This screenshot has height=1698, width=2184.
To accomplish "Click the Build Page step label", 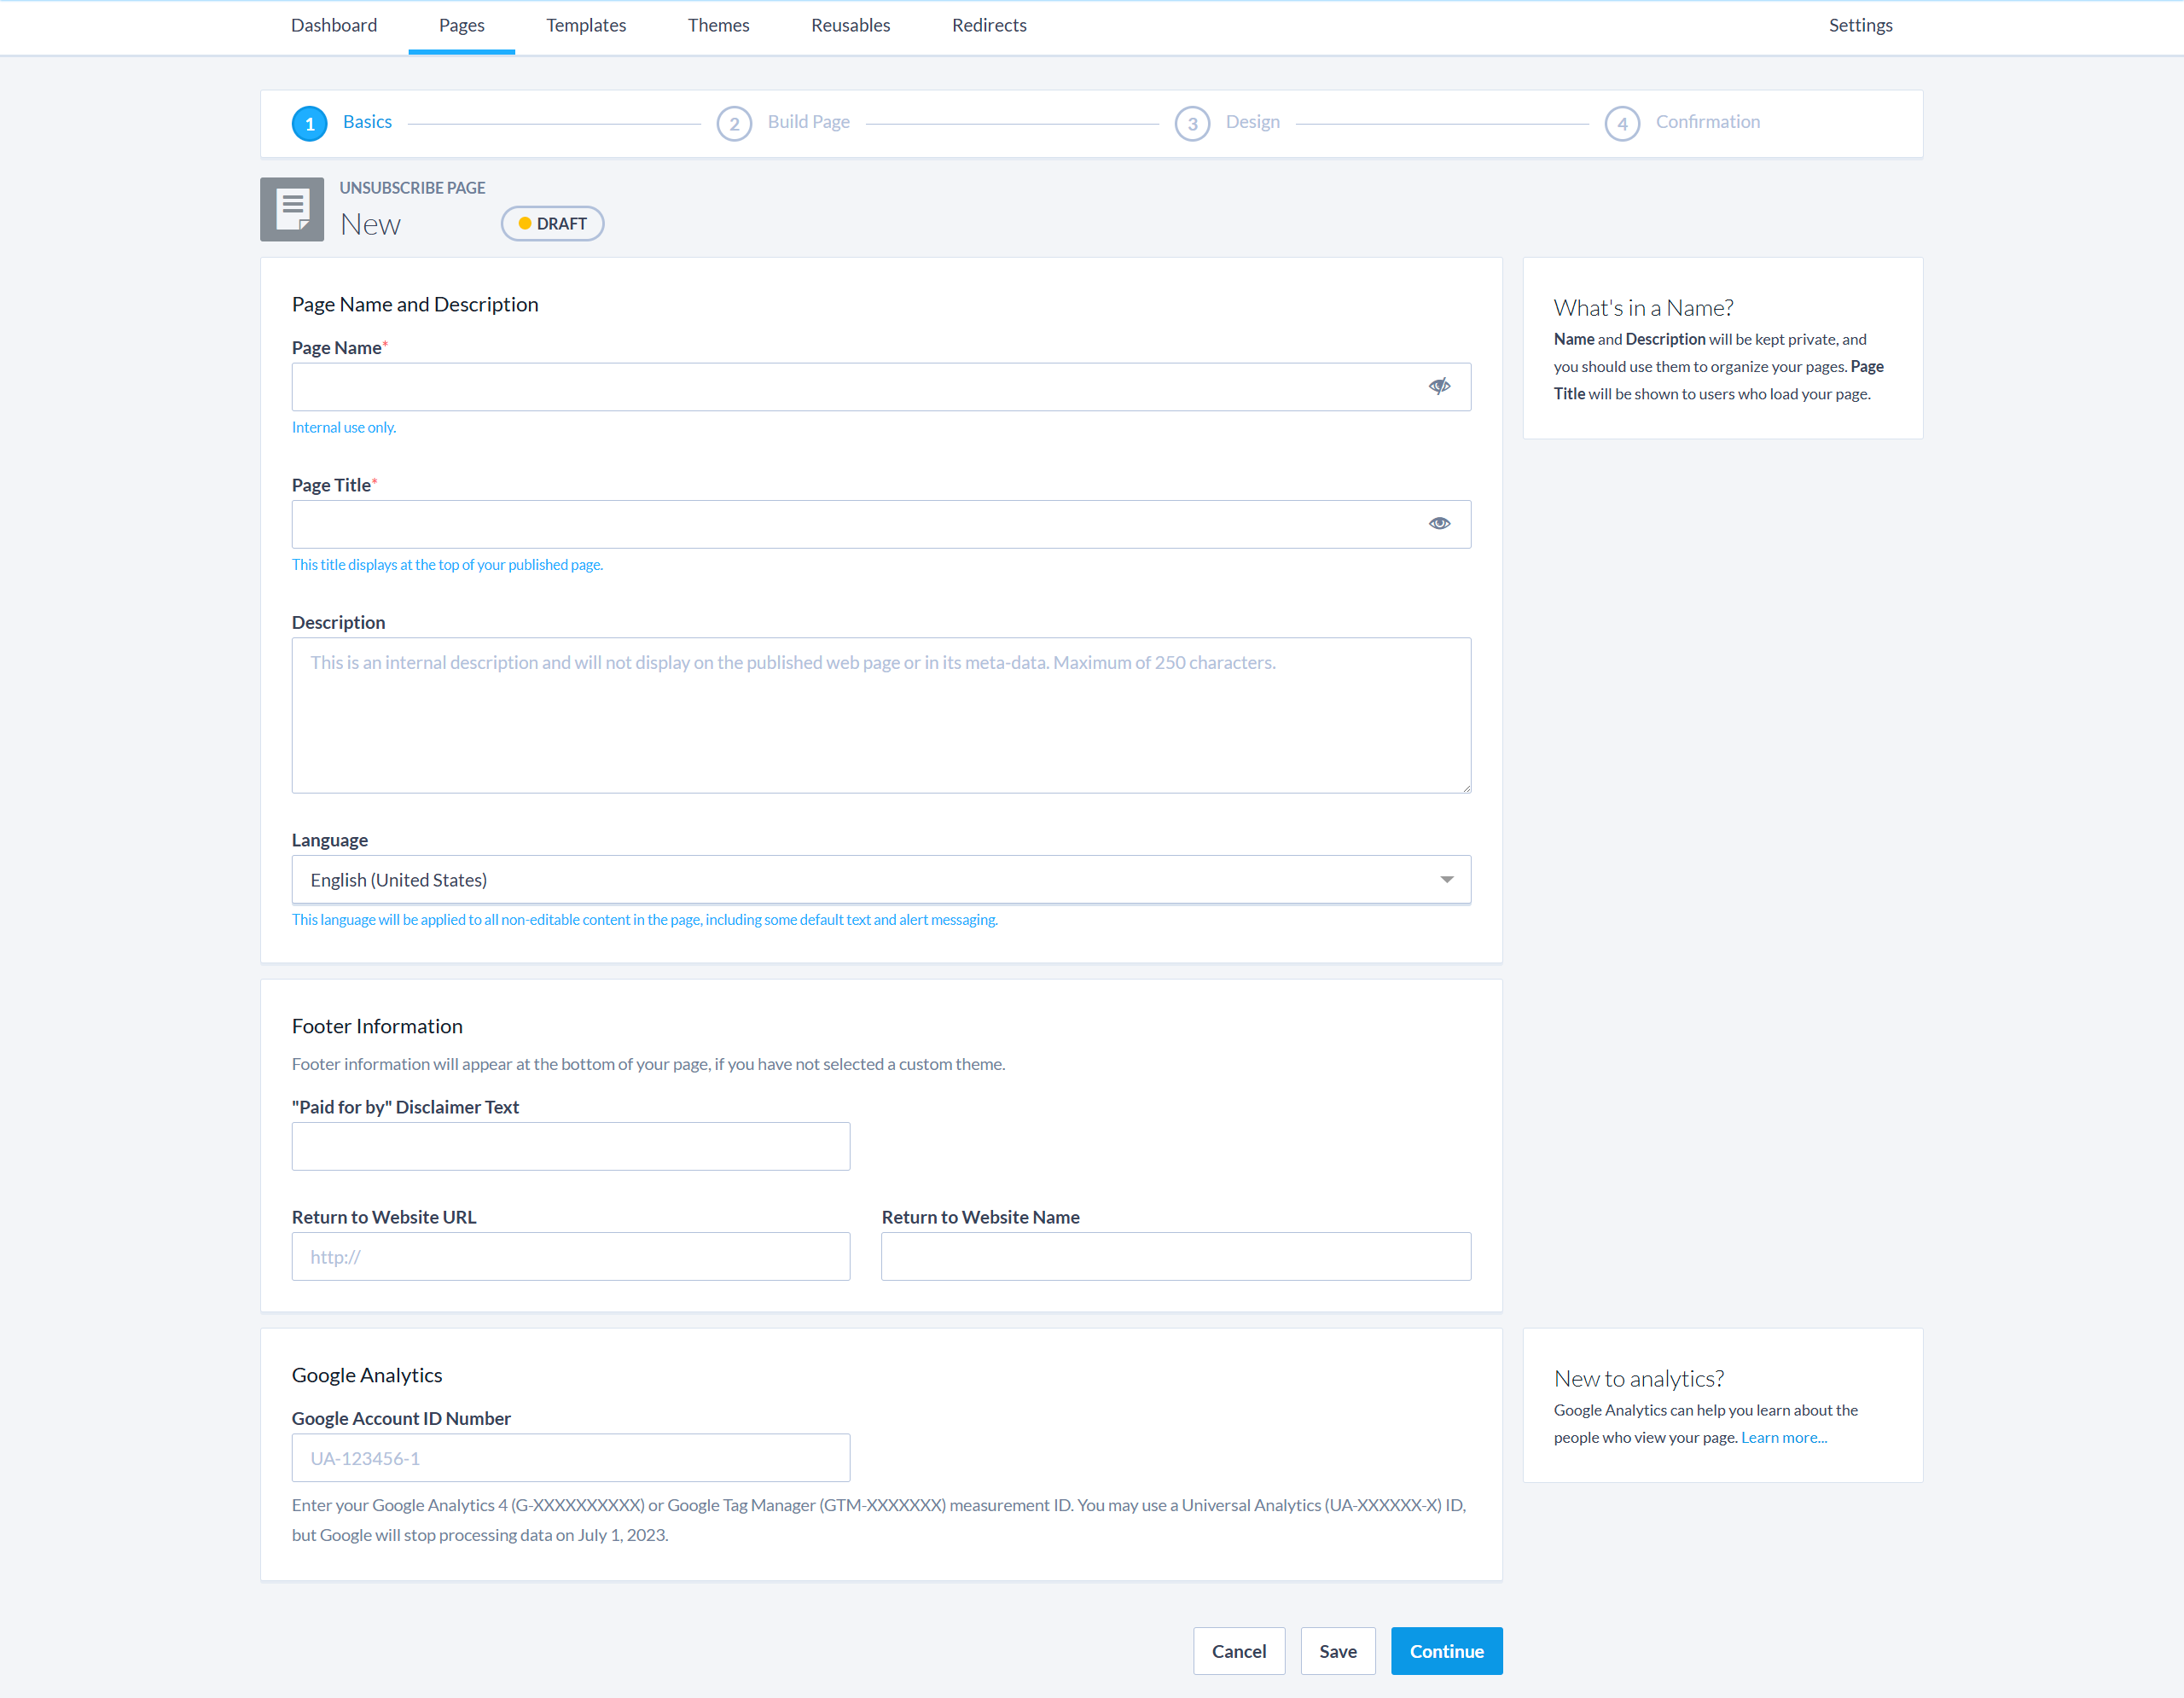I will coord(808,121).
